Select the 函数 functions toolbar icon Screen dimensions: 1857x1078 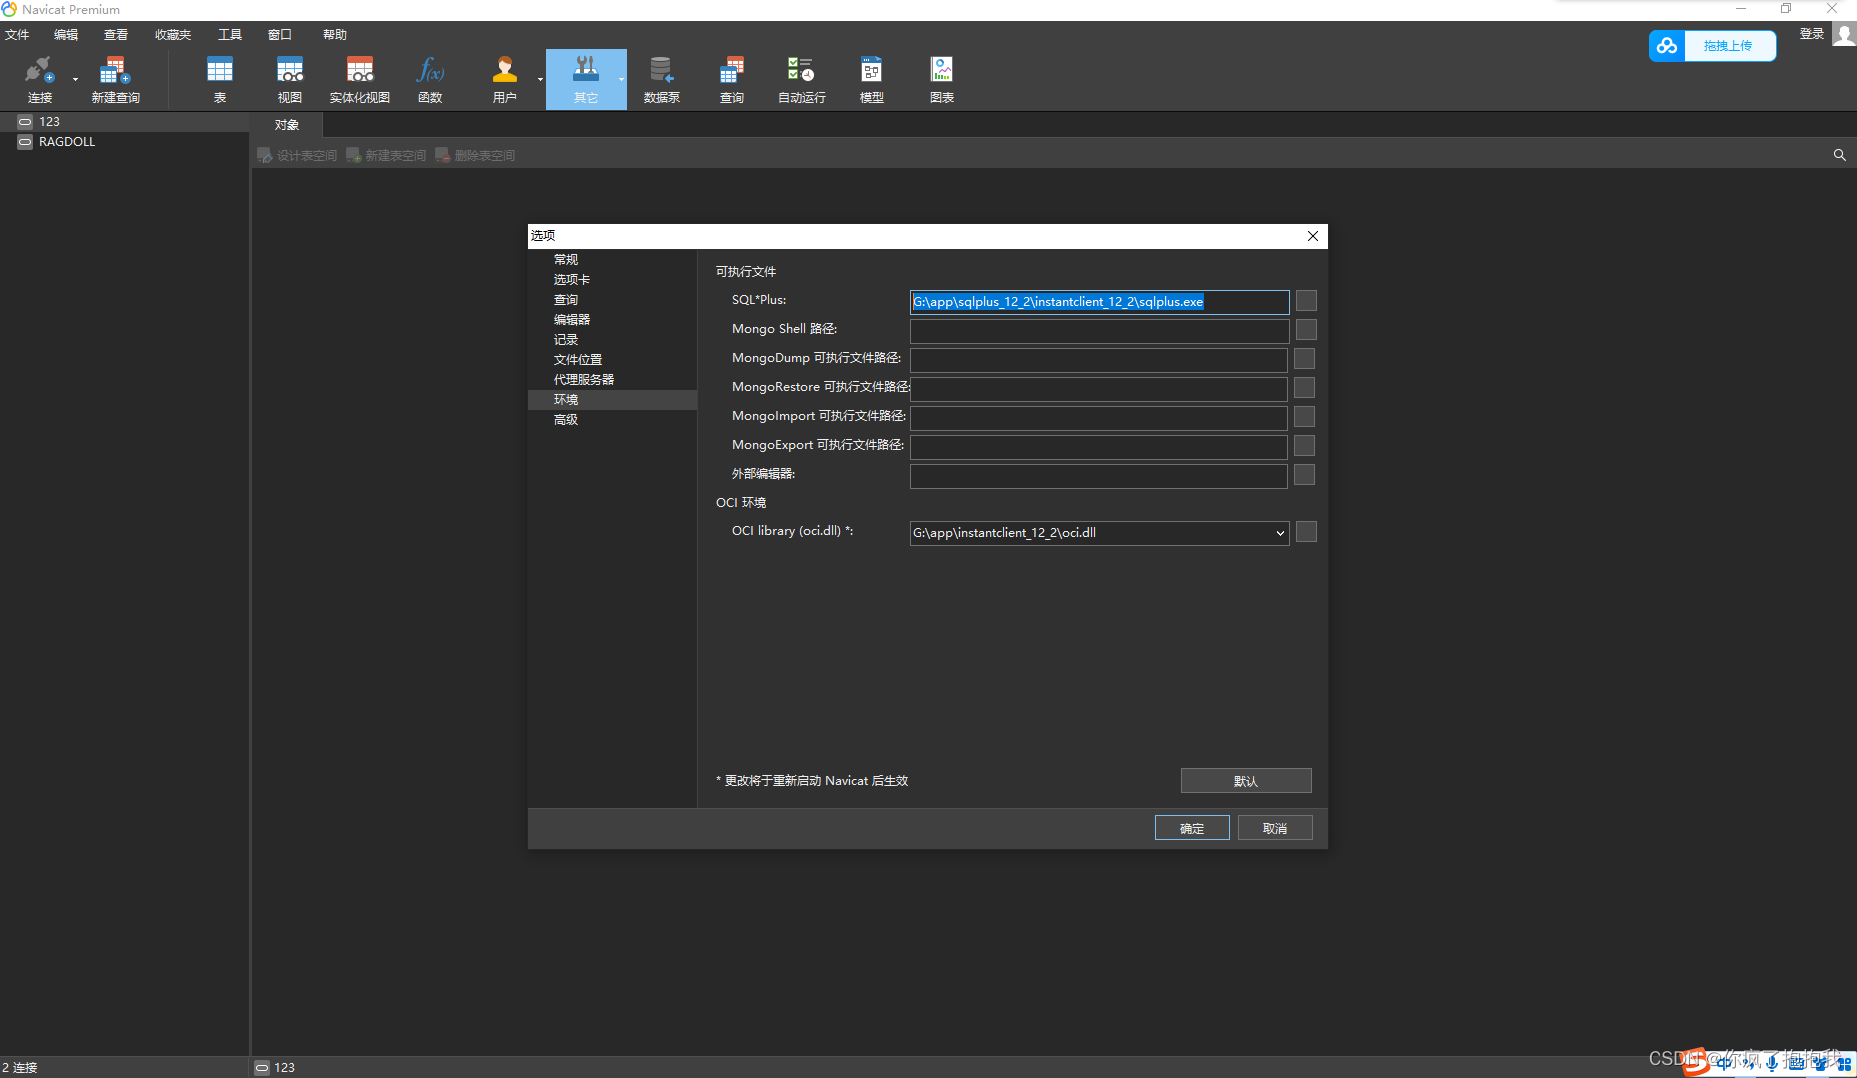click(430, 79)
